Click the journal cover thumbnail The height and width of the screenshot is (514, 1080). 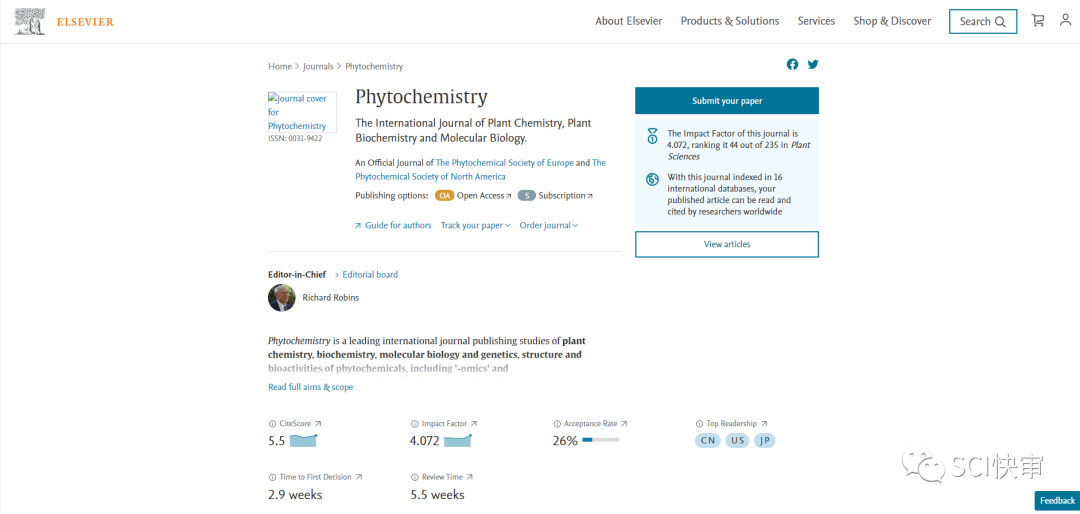(x=301, y=112)
